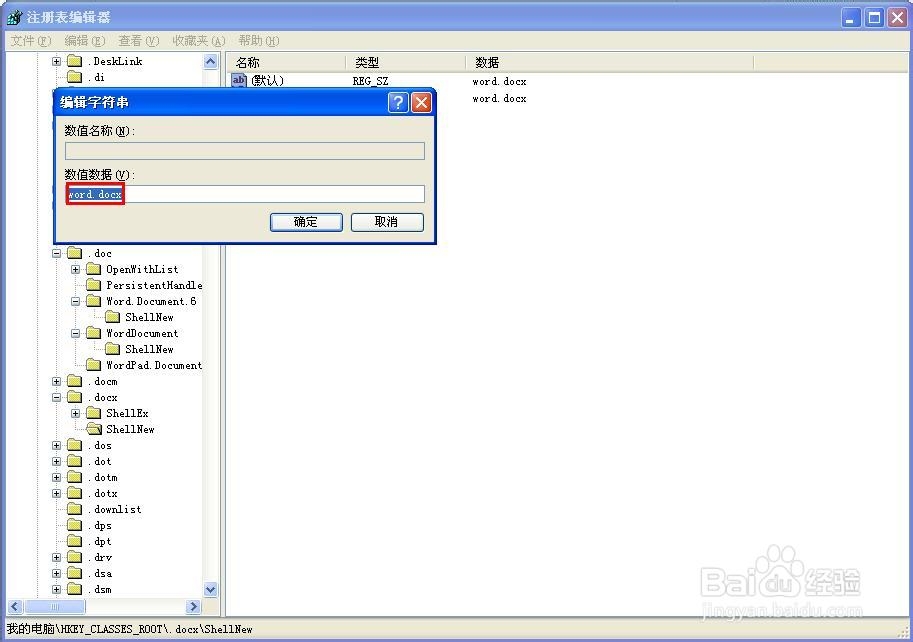
Task: Collapse the .docx registry key
Action: 56,397
